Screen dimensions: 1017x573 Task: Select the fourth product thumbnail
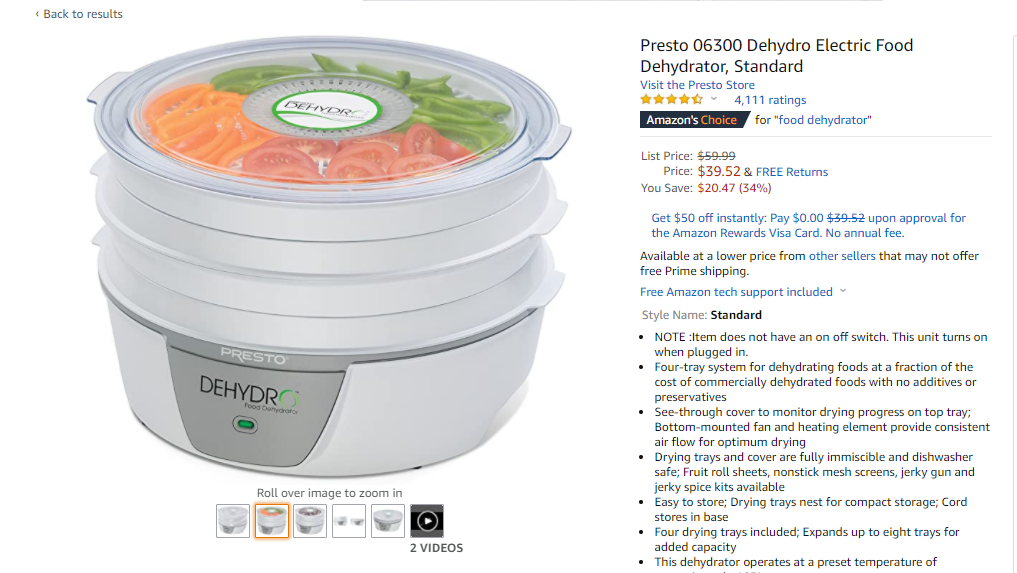point(349,520)
